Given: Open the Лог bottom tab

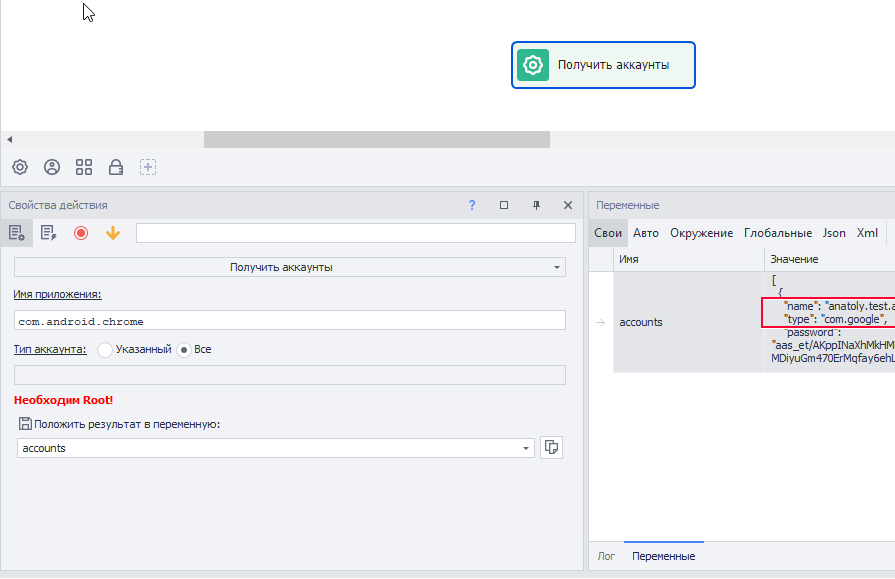Looking at the screenshot, I should 606,556.
